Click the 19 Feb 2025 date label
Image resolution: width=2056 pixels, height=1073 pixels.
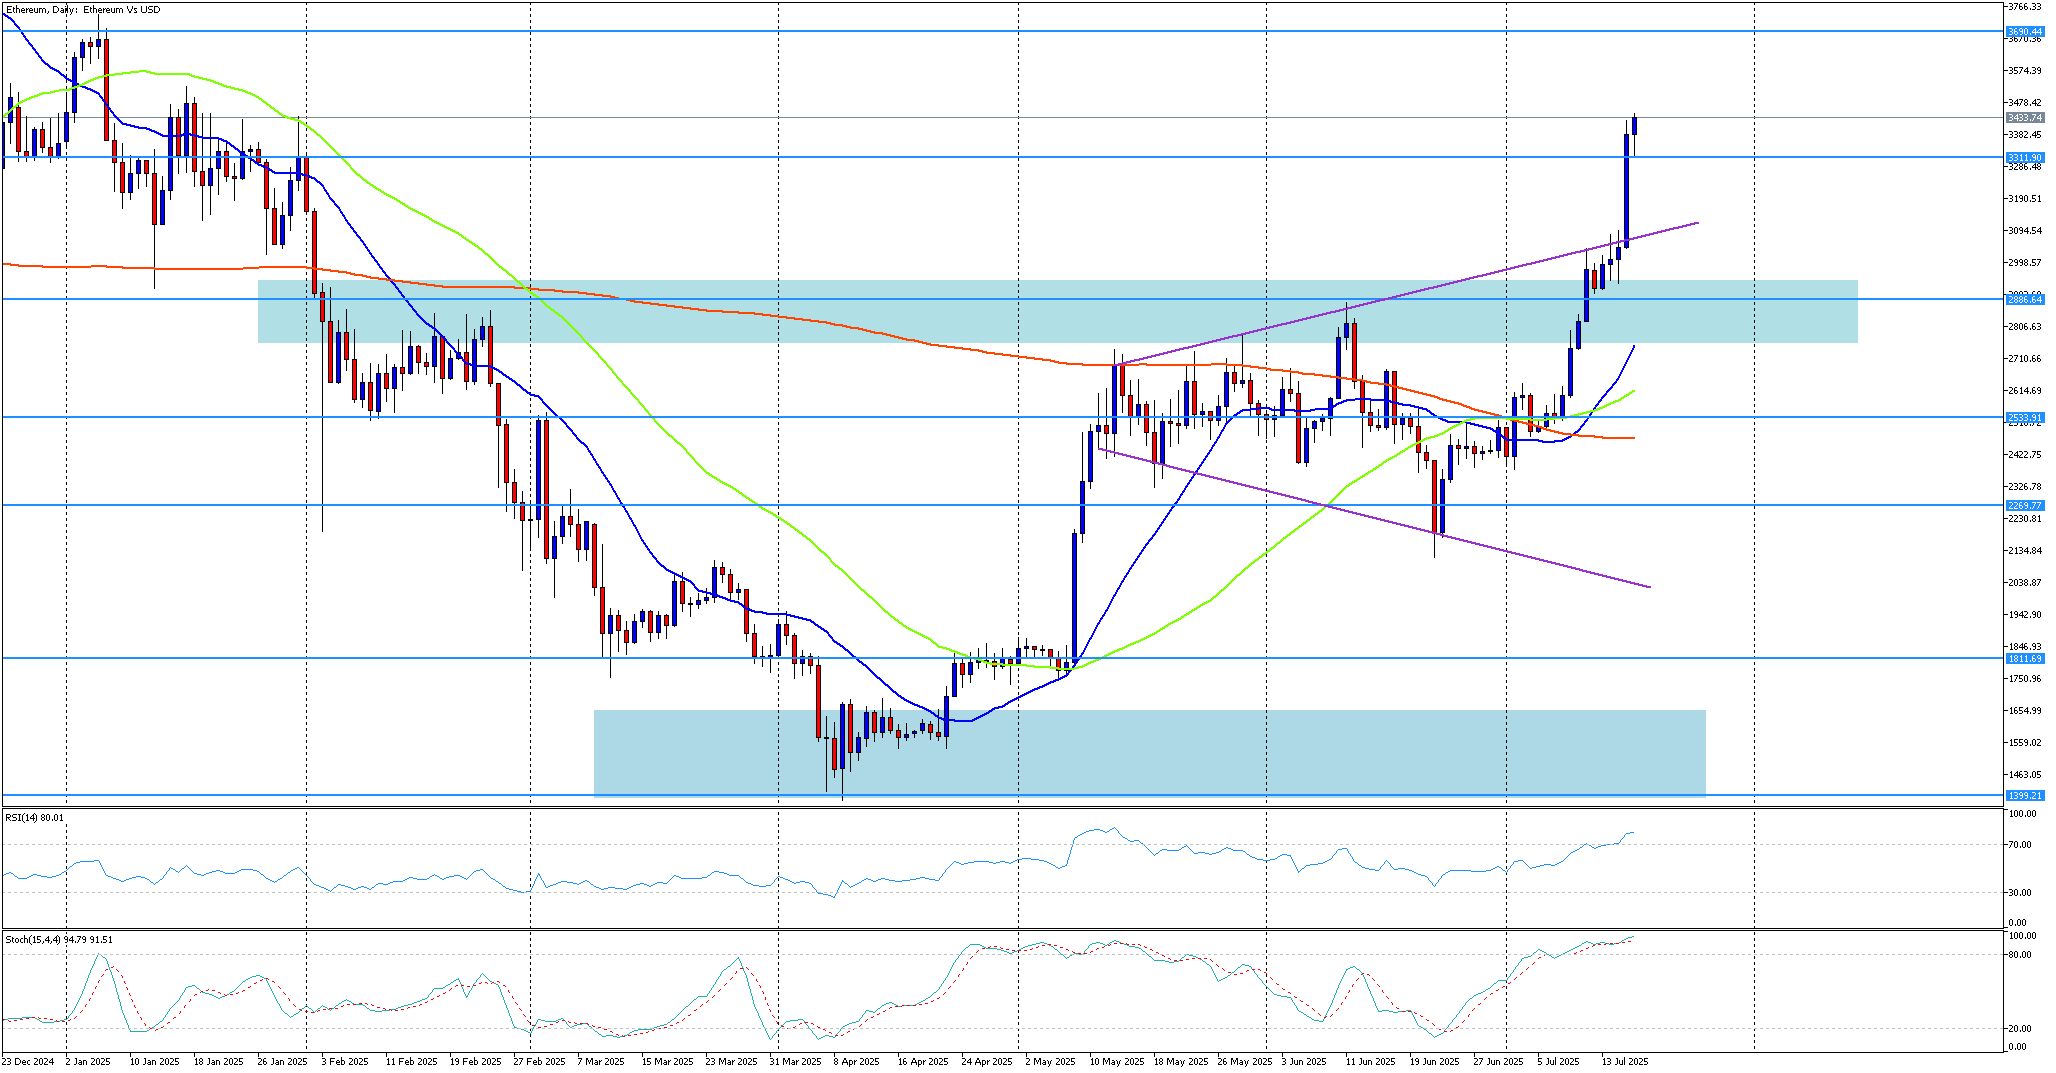475,1062
